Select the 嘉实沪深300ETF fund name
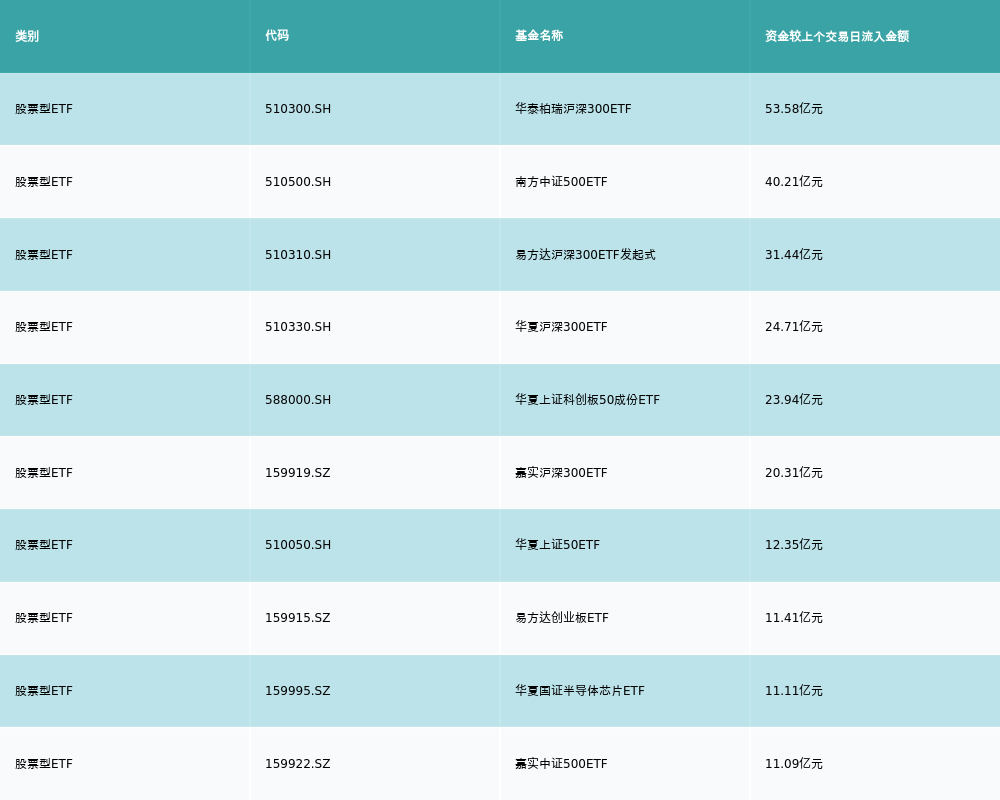This screenshot has height=800, width=1000. 561,473
